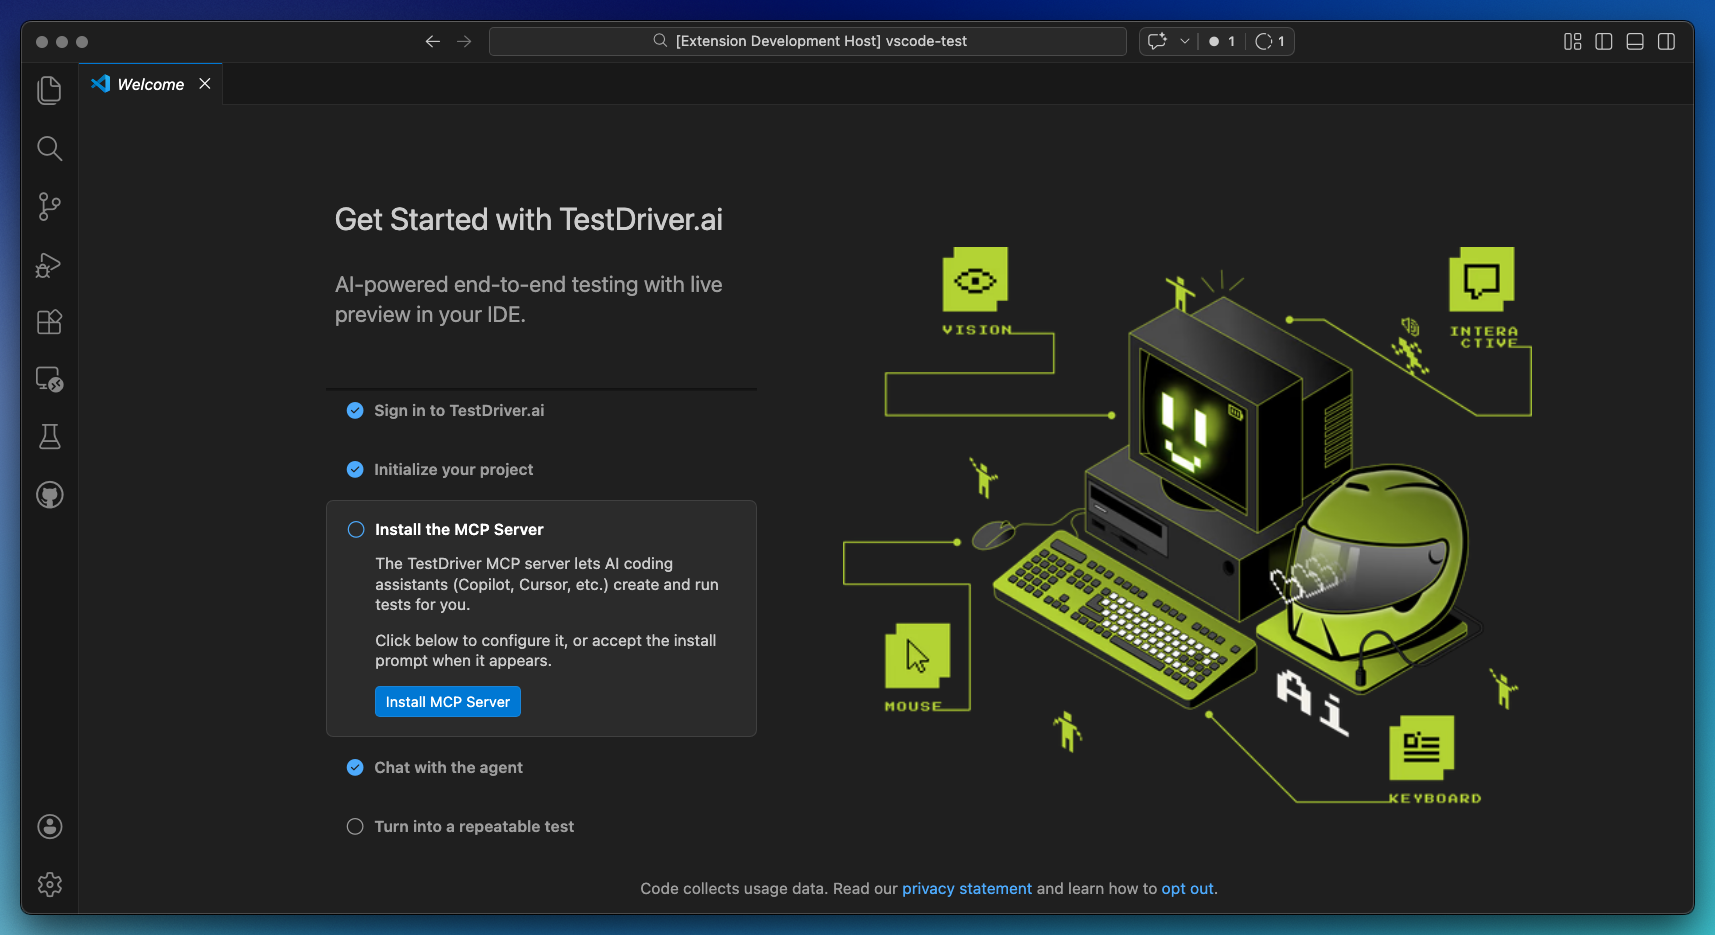Open the Search view
The width and height of the screenshot is (1715, 935).
(49, 148)
